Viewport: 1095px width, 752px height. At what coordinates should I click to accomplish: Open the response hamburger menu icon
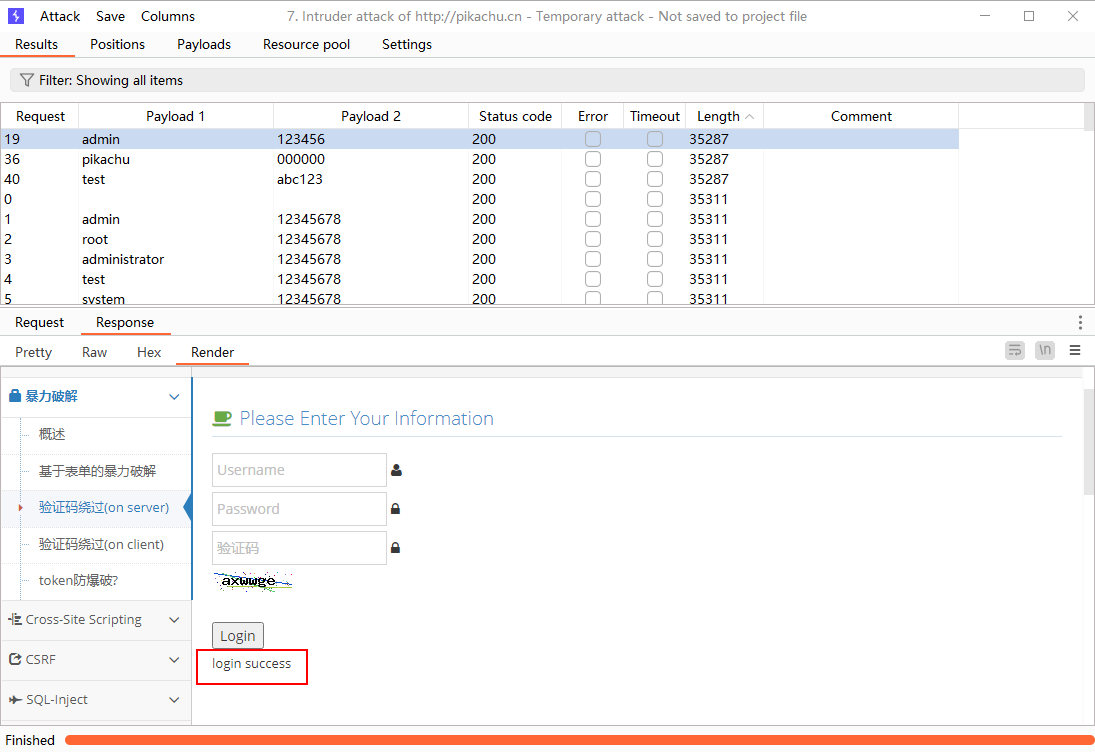[1075, 350]
